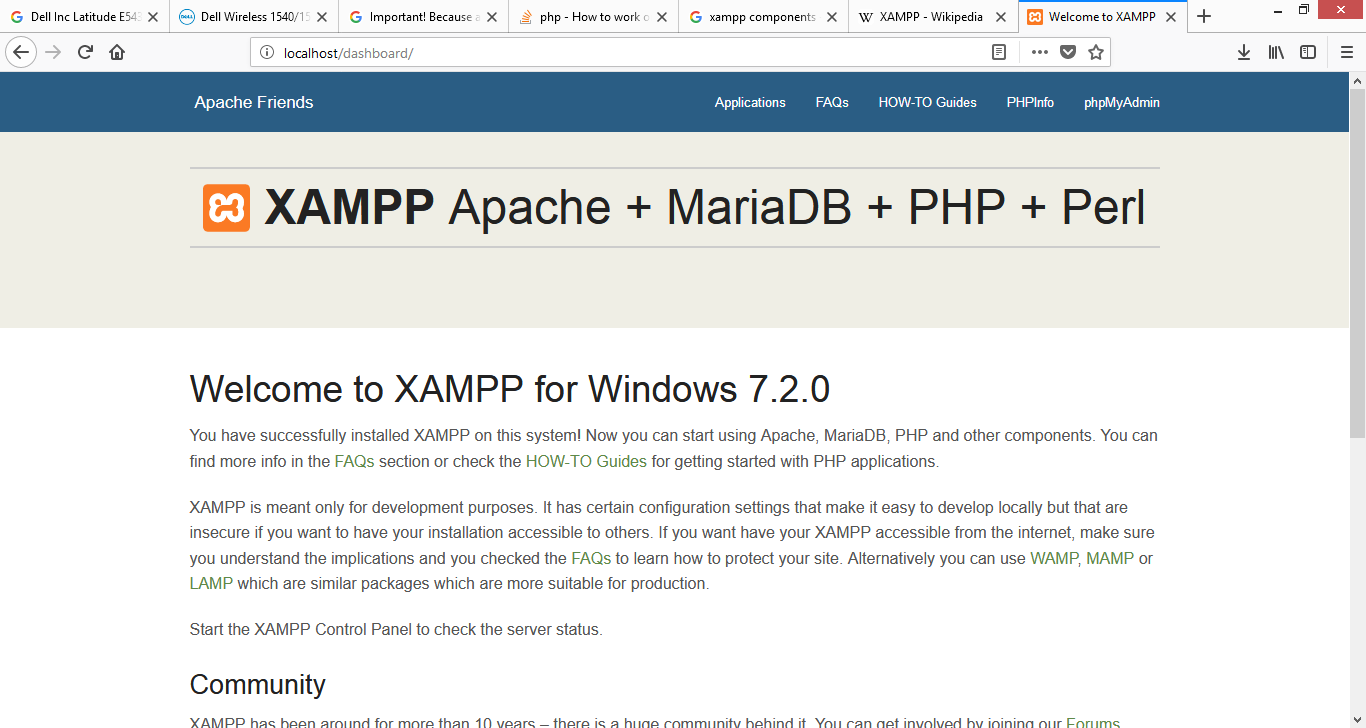
Task: Close the 'Important! Because' tab
Action: pos(492,17)
